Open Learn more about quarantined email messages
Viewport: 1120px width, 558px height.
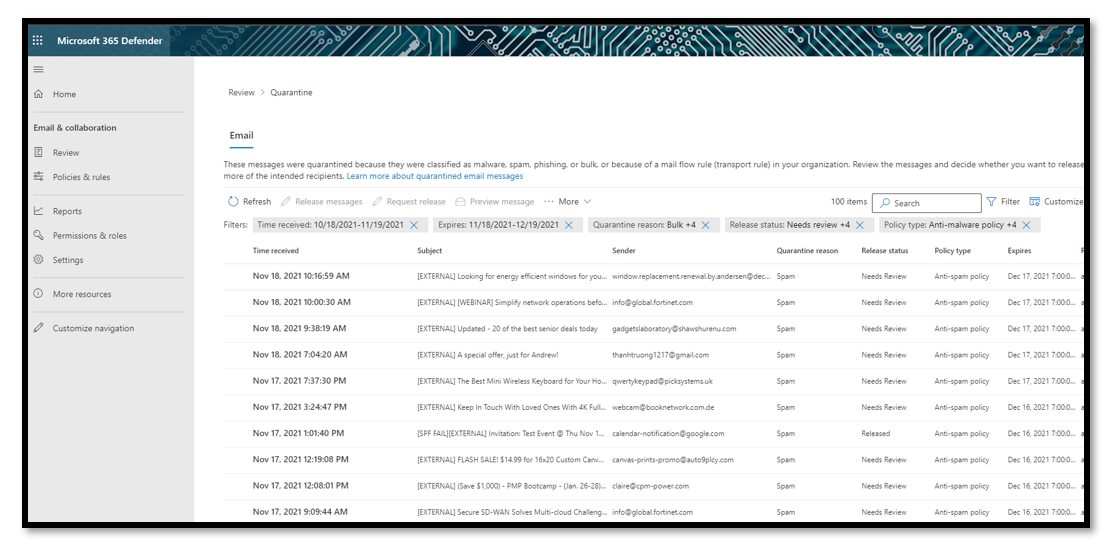pos(435,176)
